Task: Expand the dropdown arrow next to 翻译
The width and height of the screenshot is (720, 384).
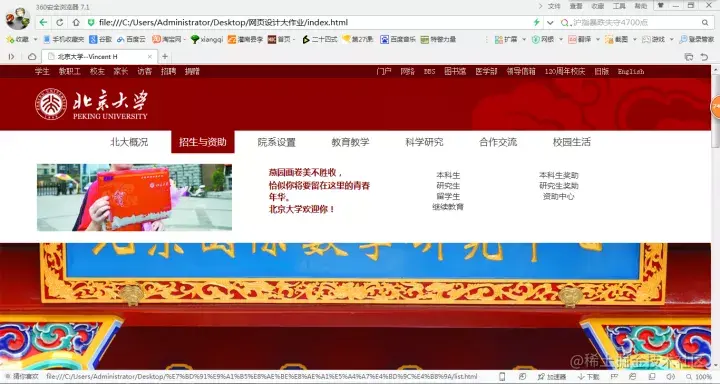Action: pos(598,40)
